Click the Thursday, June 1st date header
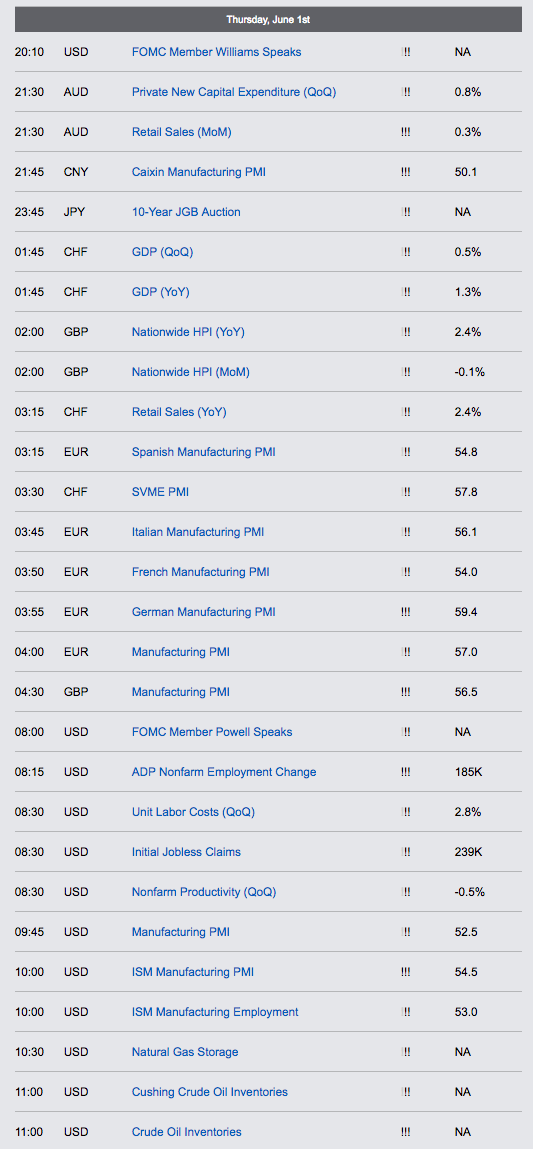 [268, 20]
